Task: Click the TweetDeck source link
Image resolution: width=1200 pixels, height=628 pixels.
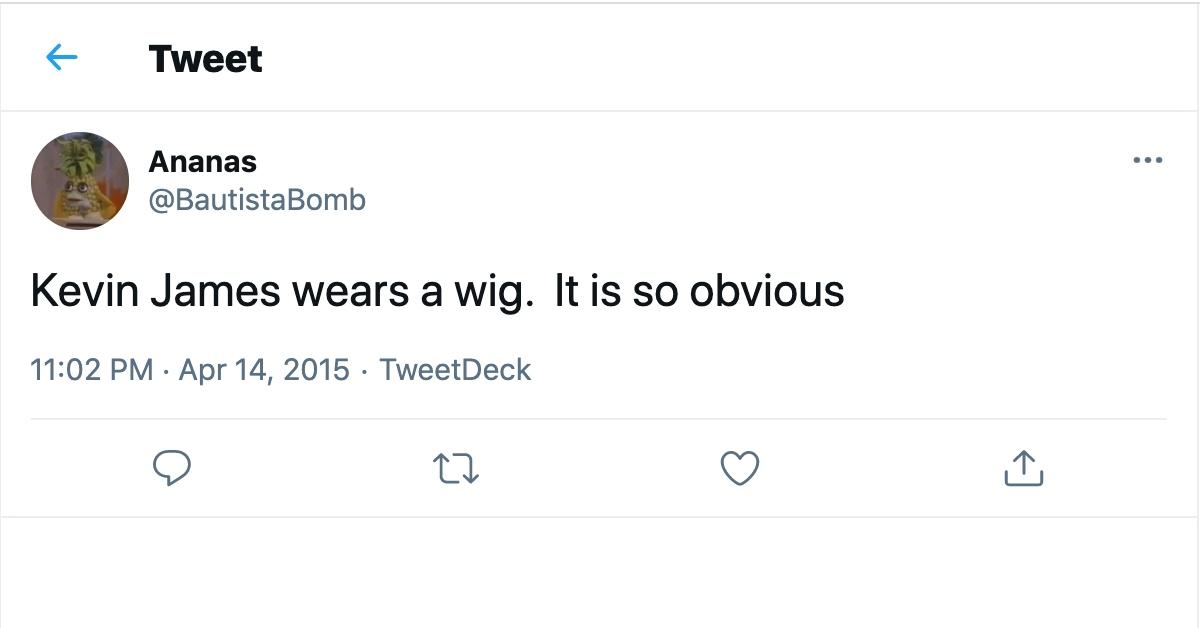Action: 455,370
